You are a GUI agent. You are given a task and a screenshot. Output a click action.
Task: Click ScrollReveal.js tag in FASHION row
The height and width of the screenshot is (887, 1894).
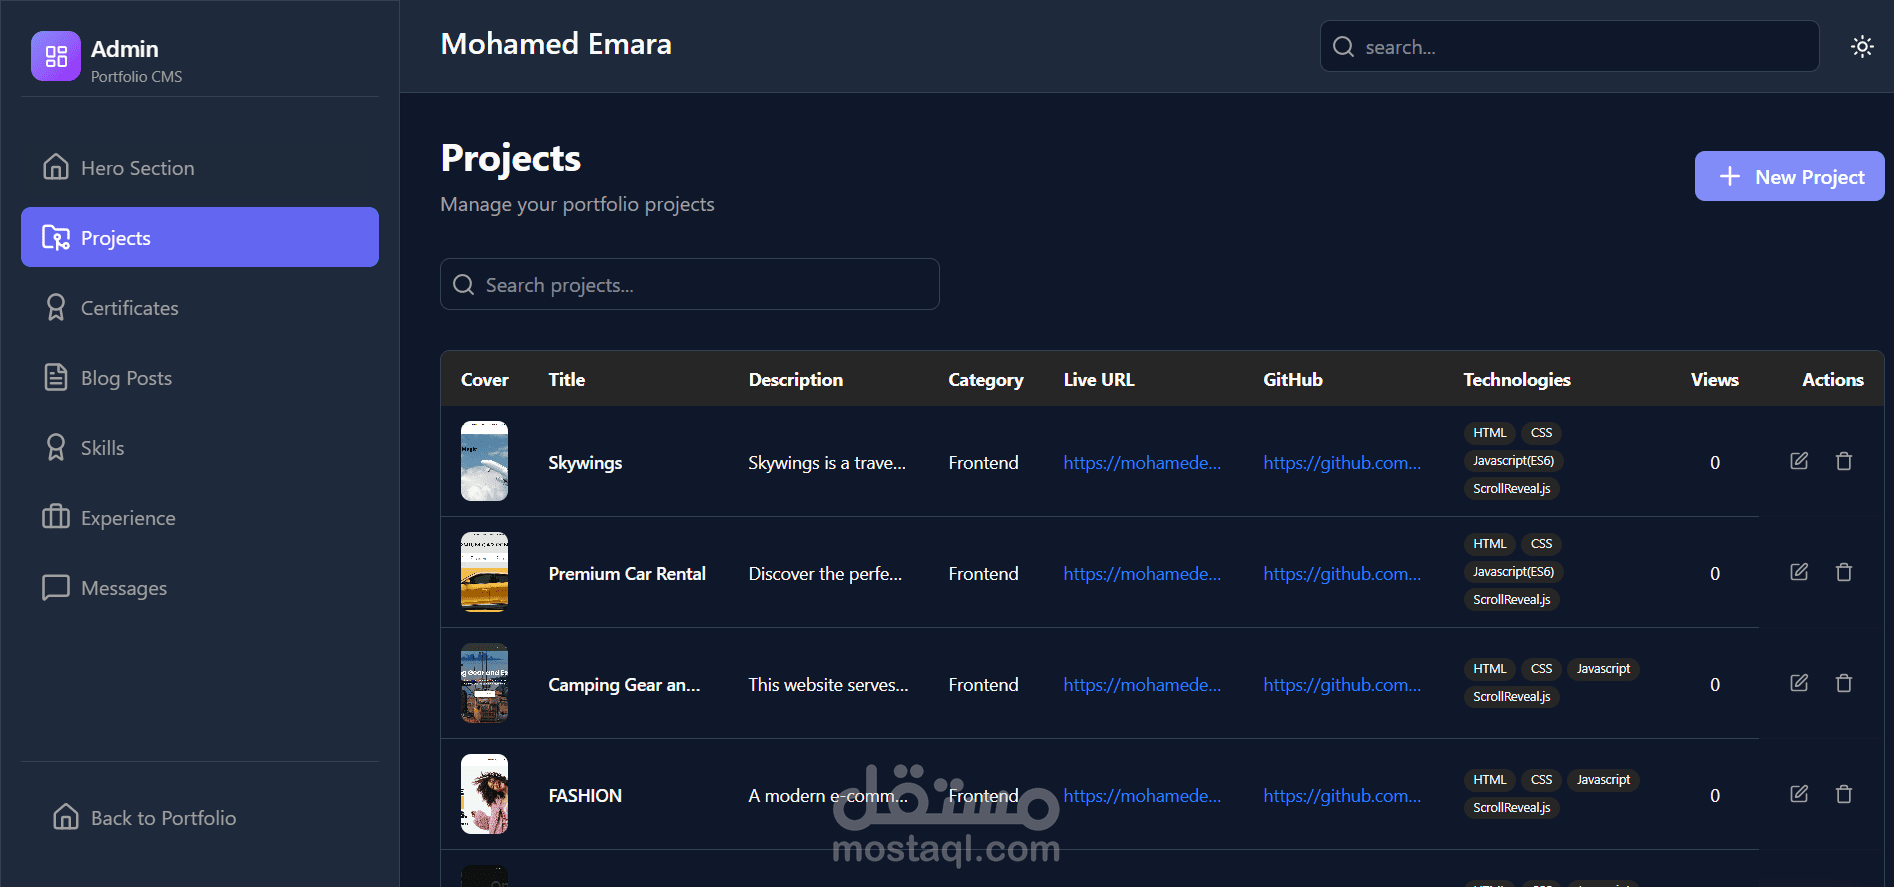click(x=1512, y=808)
